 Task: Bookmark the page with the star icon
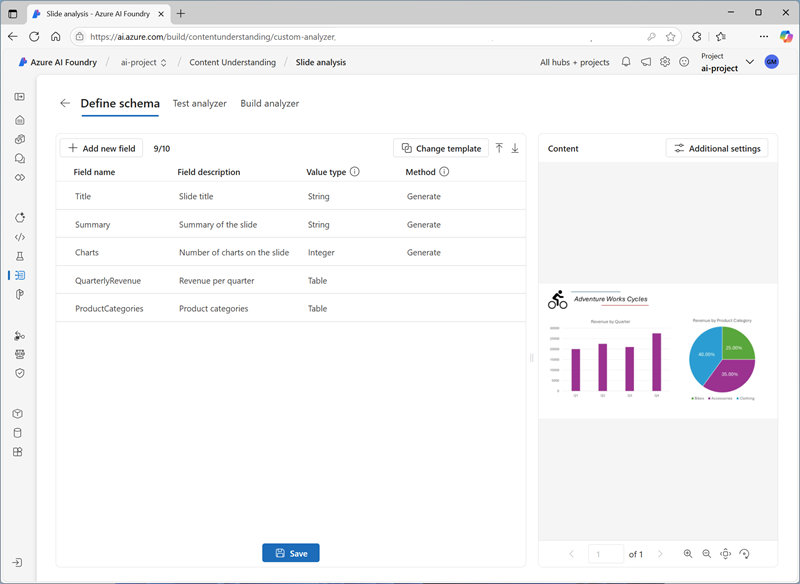pyautogui.click(x=670, y=37)
